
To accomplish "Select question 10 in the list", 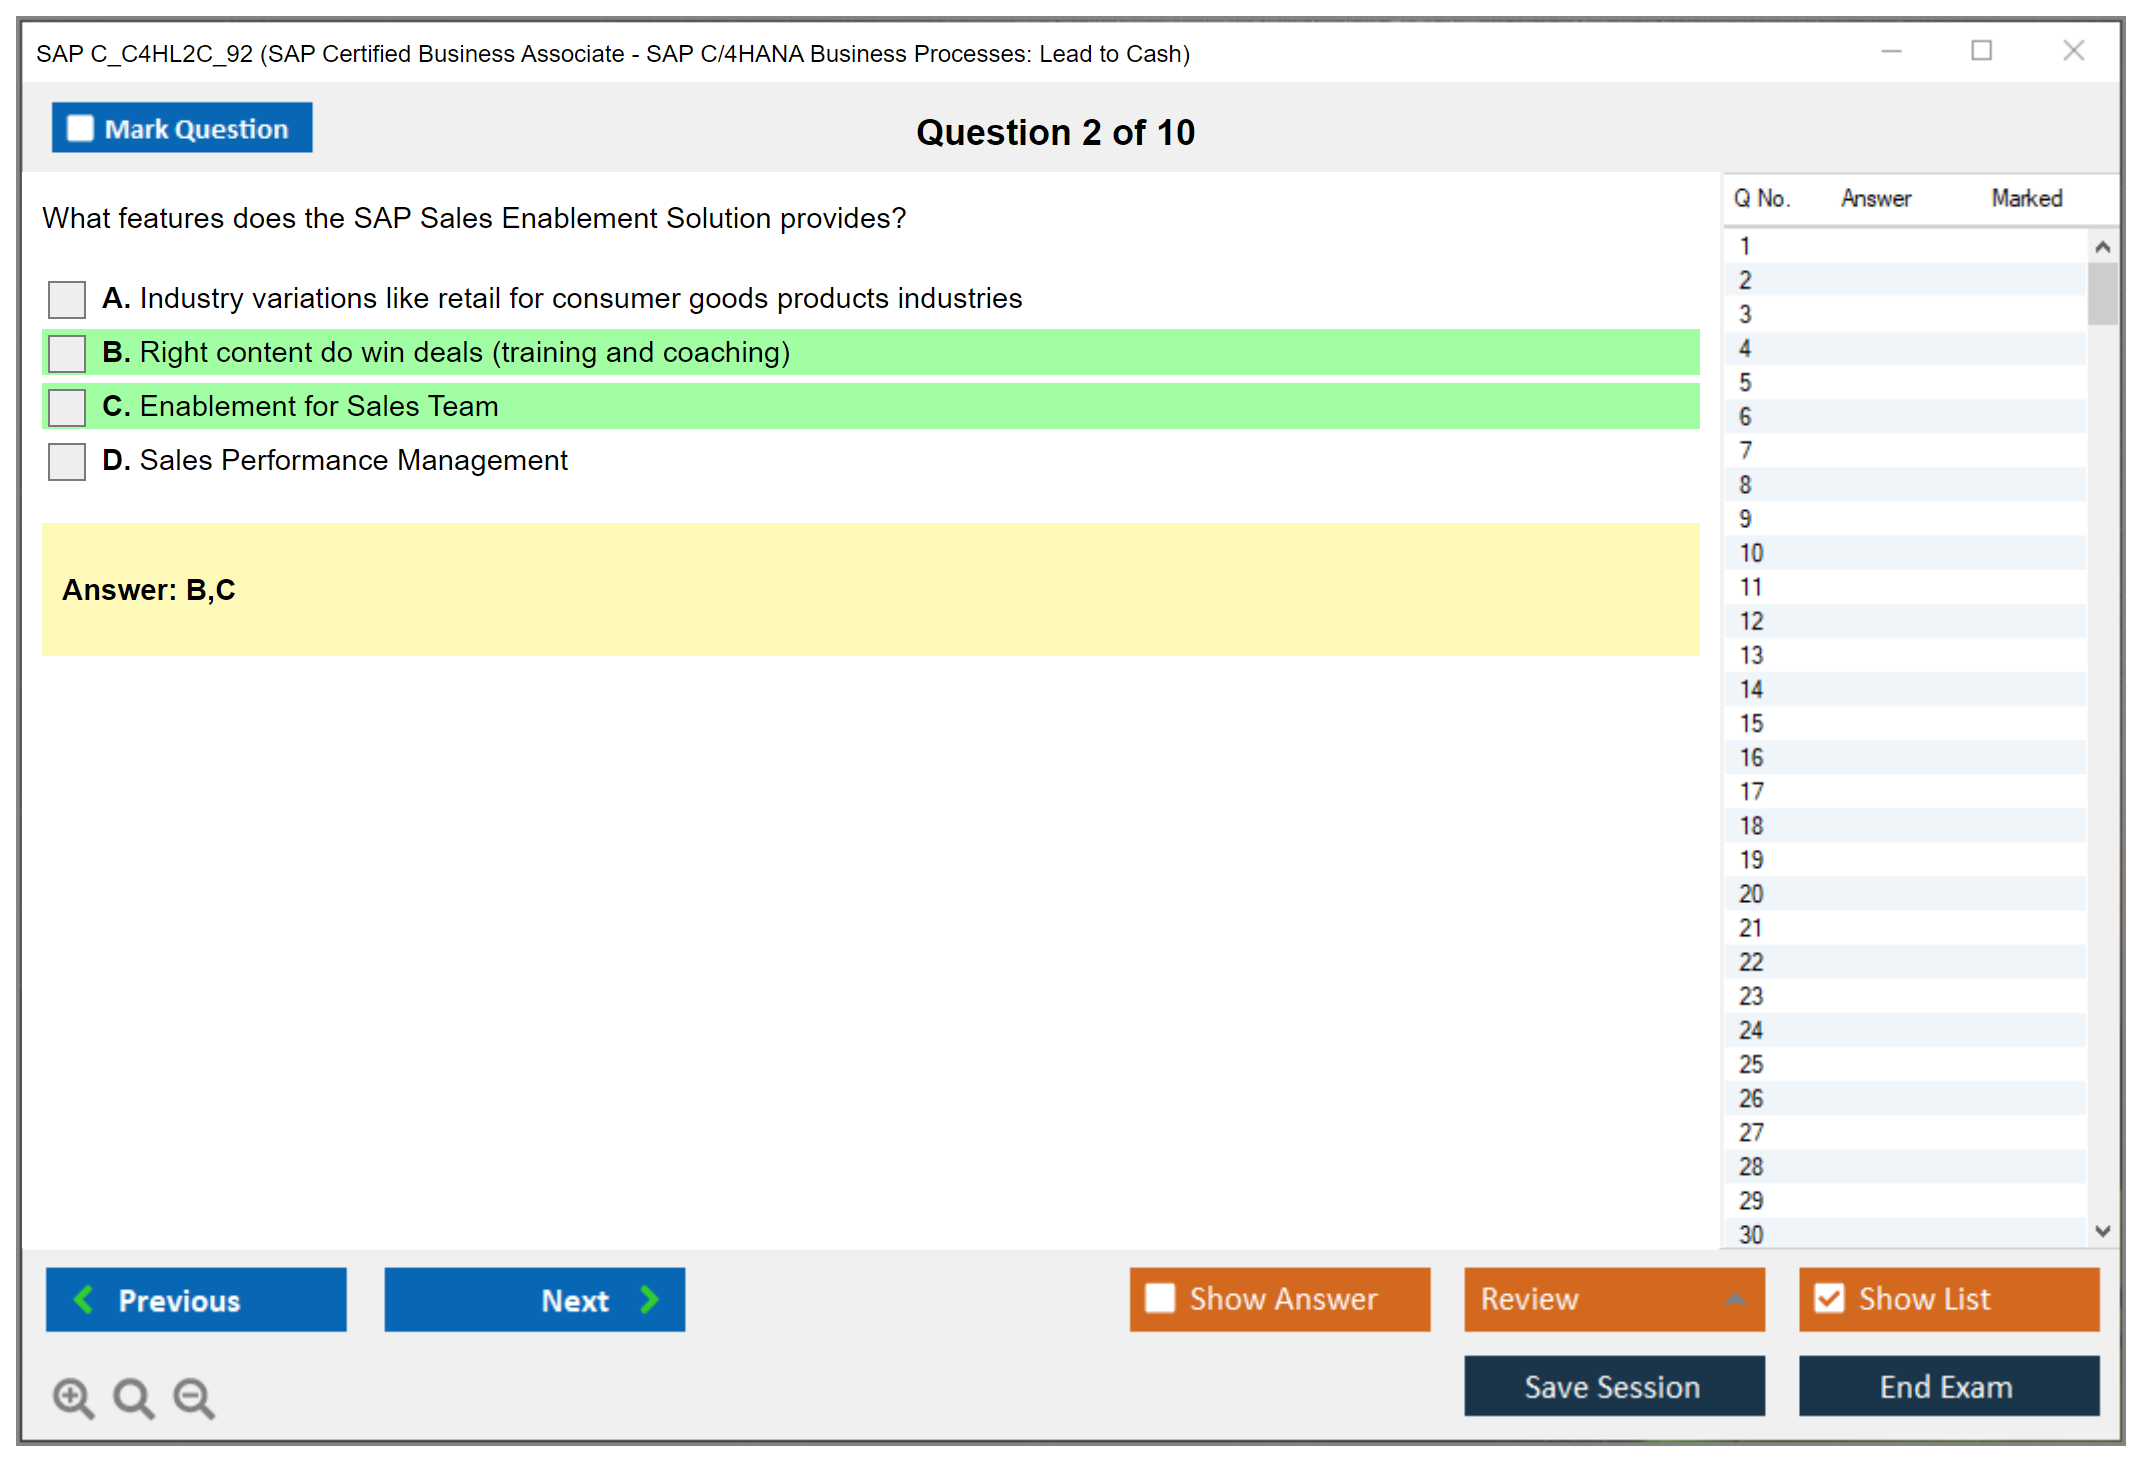I will (1751, 553).
